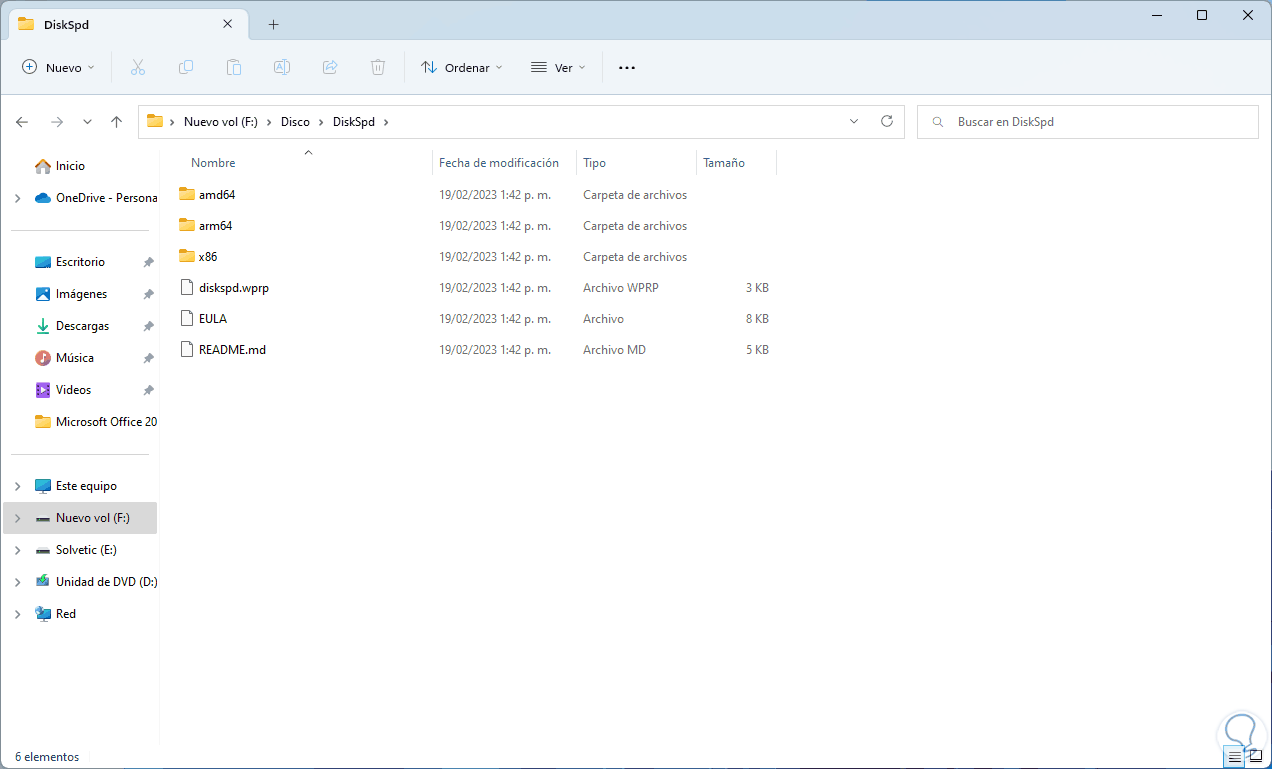Expand the address bar history dropdown
This screenshot has height=769, width=1272.
click(x=854, y=122)
